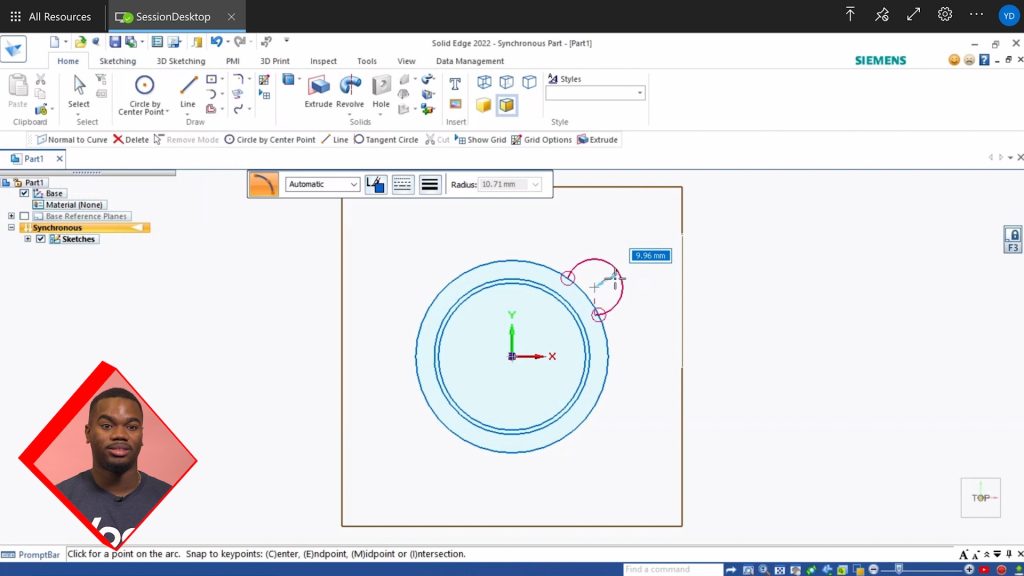Click the Select arrow tool
Viewport: 1024px width, 576px height.
79,91
